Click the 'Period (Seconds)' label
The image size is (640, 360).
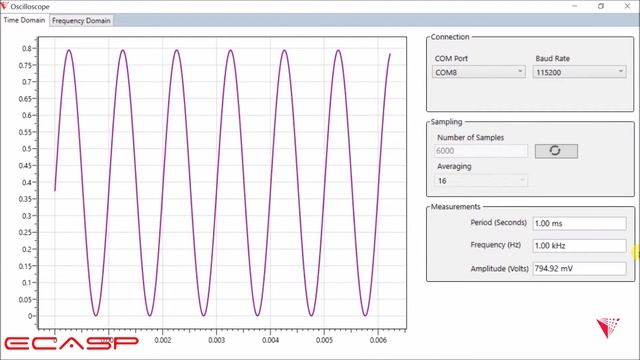point(498,222)
